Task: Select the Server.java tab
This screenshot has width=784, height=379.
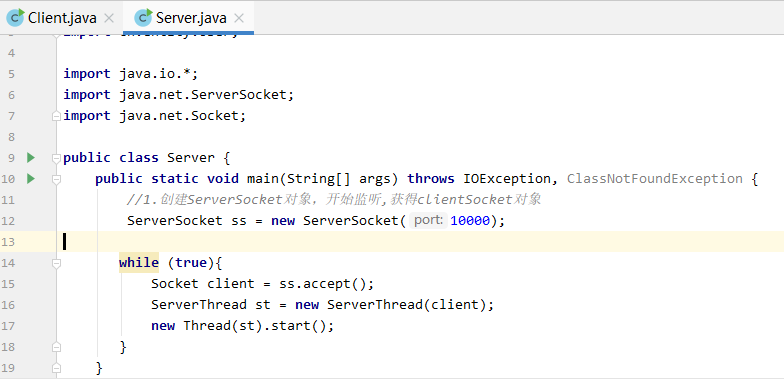Action: tap(190, 18)
